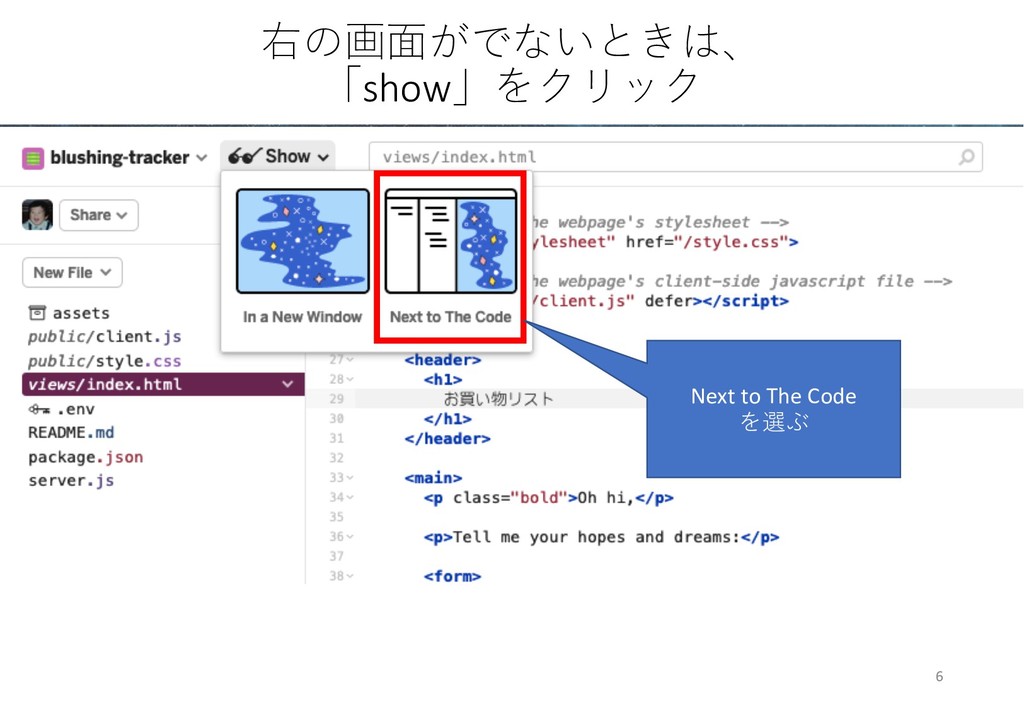Click line number 29 in gutter

336,399
